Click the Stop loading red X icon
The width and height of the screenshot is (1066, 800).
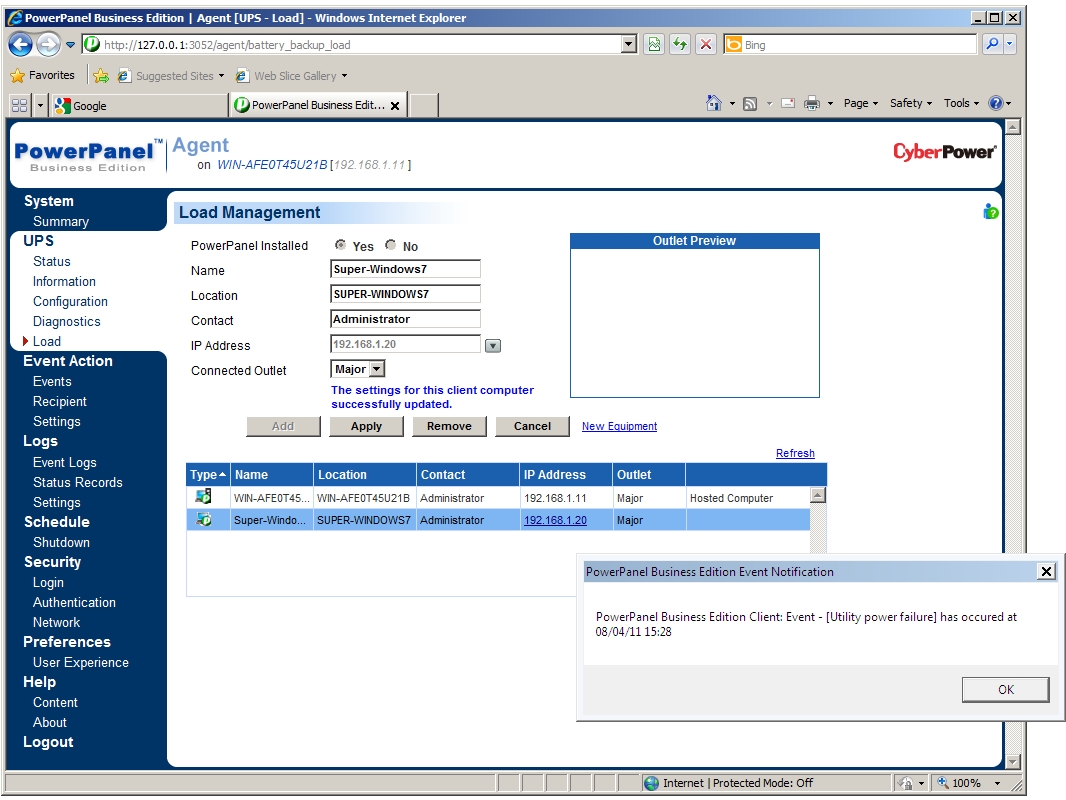point(706,45)
